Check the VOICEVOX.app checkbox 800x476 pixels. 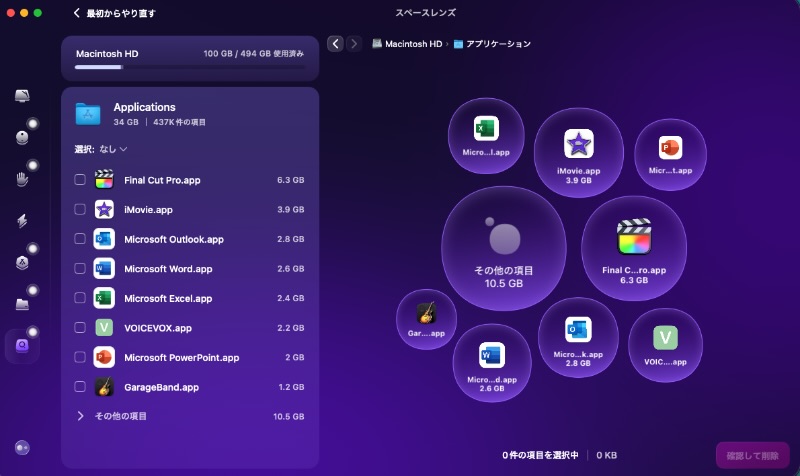click(x=80, y=328)
